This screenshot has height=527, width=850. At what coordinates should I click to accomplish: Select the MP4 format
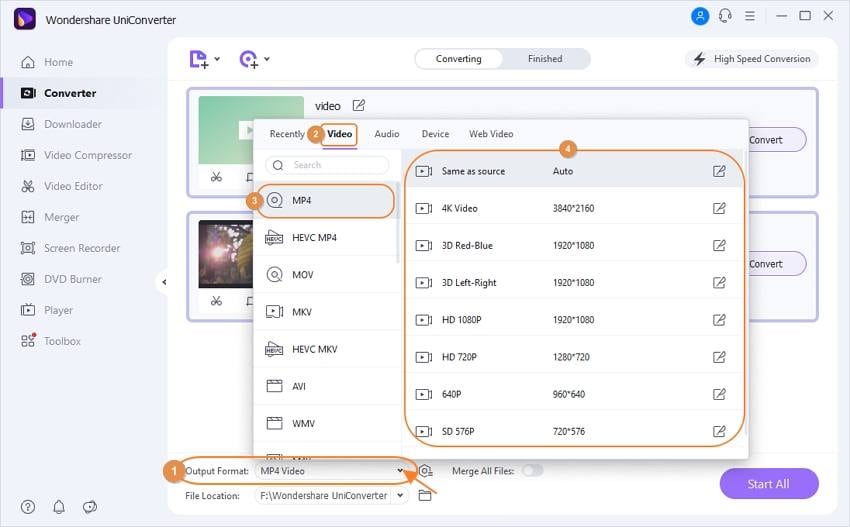pos(325,201)
